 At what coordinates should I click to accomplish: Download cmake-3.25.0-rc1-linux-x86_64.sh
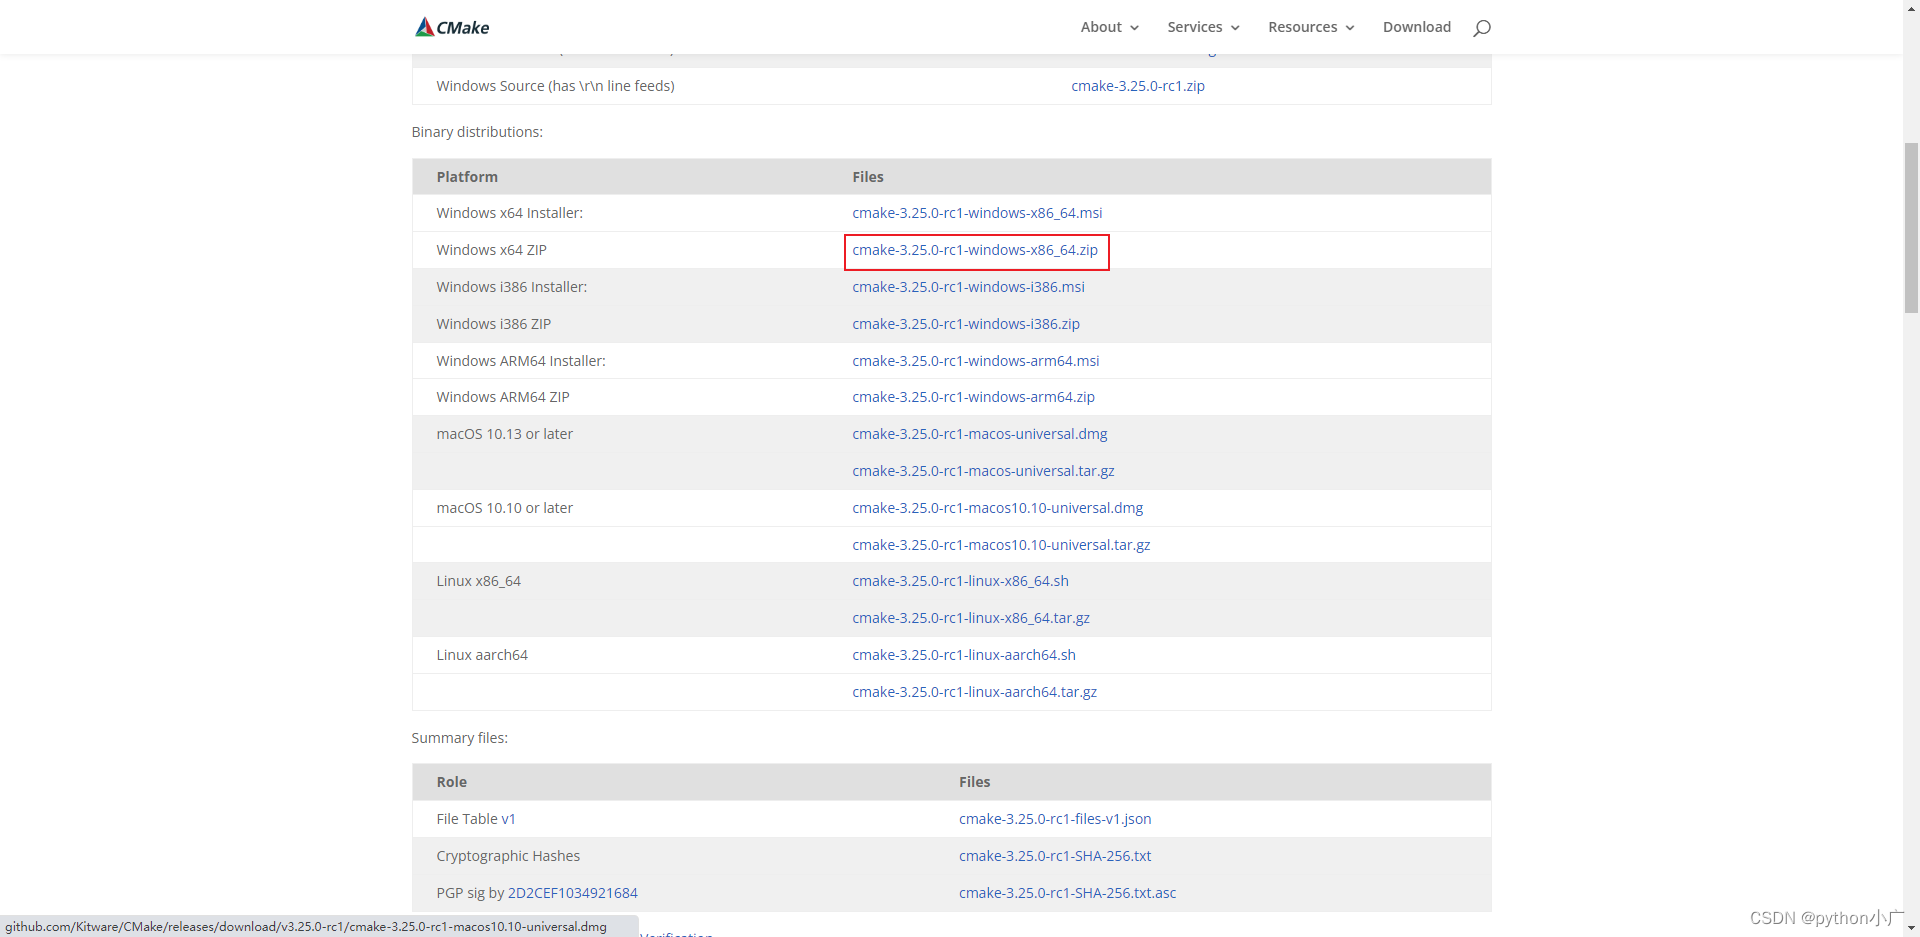coord(960,581)
